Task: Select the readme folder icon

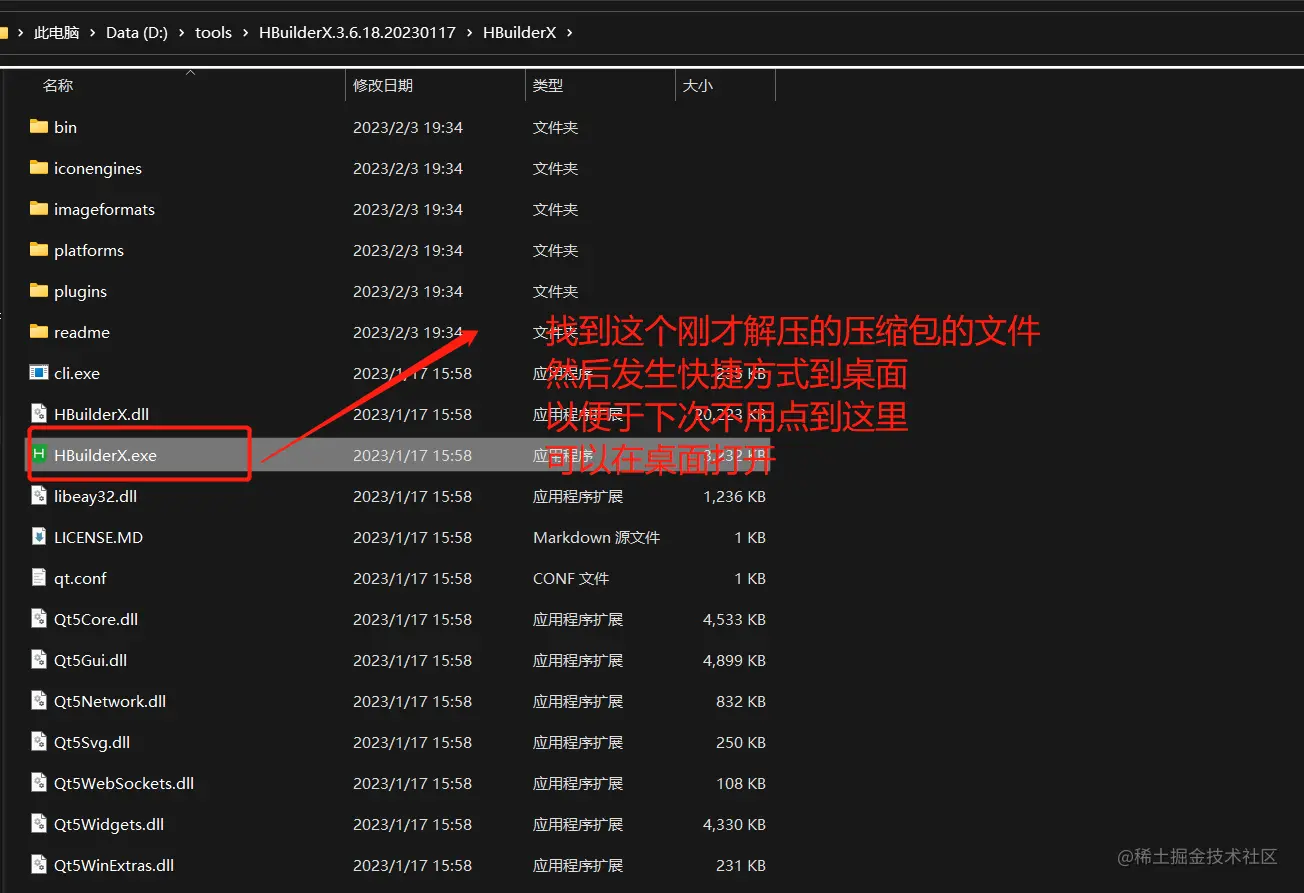Action: [x=39, y=332]
